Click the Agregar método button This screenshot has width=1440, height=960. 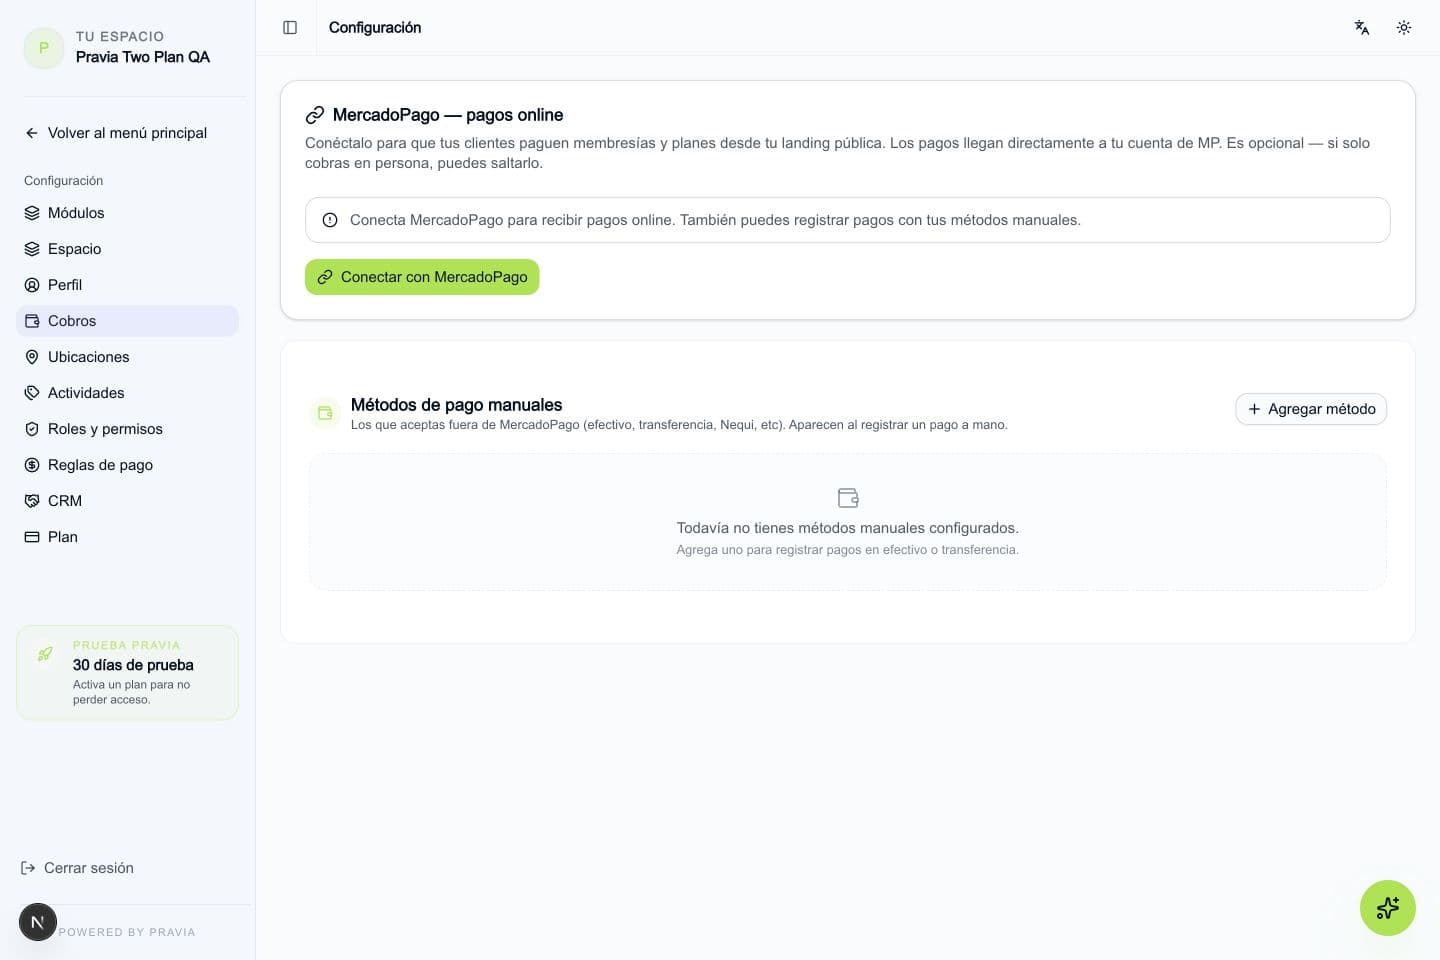click(1311, 409)
